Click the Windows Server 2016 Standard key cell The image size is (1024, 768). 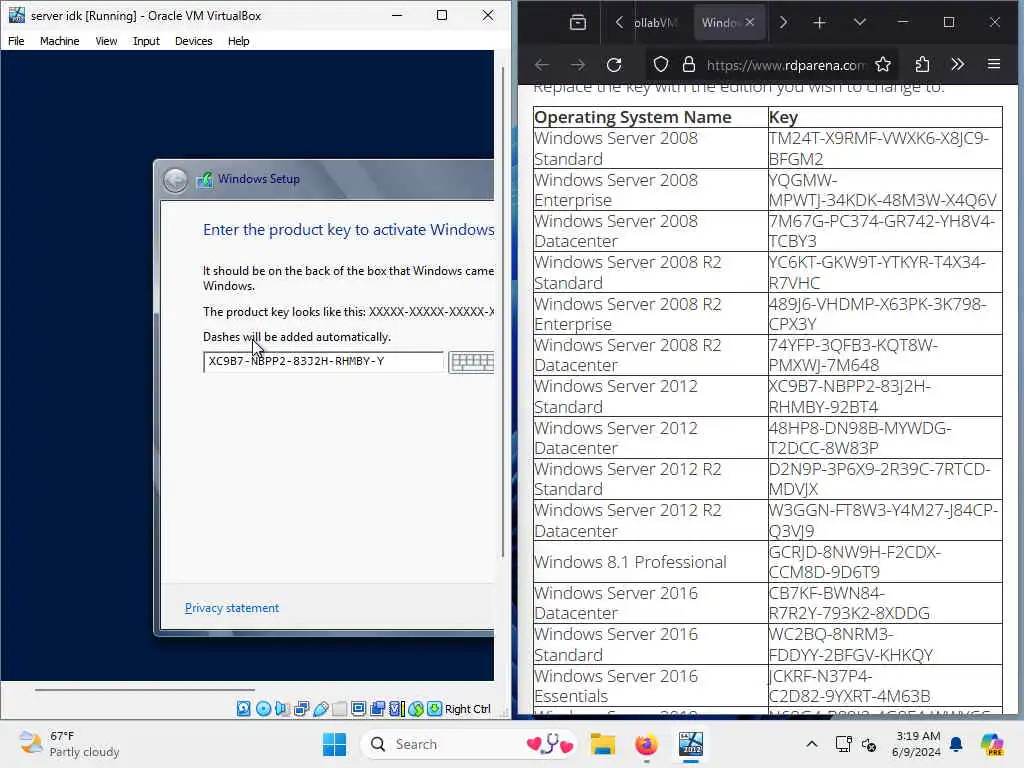(x=885, y=644)
